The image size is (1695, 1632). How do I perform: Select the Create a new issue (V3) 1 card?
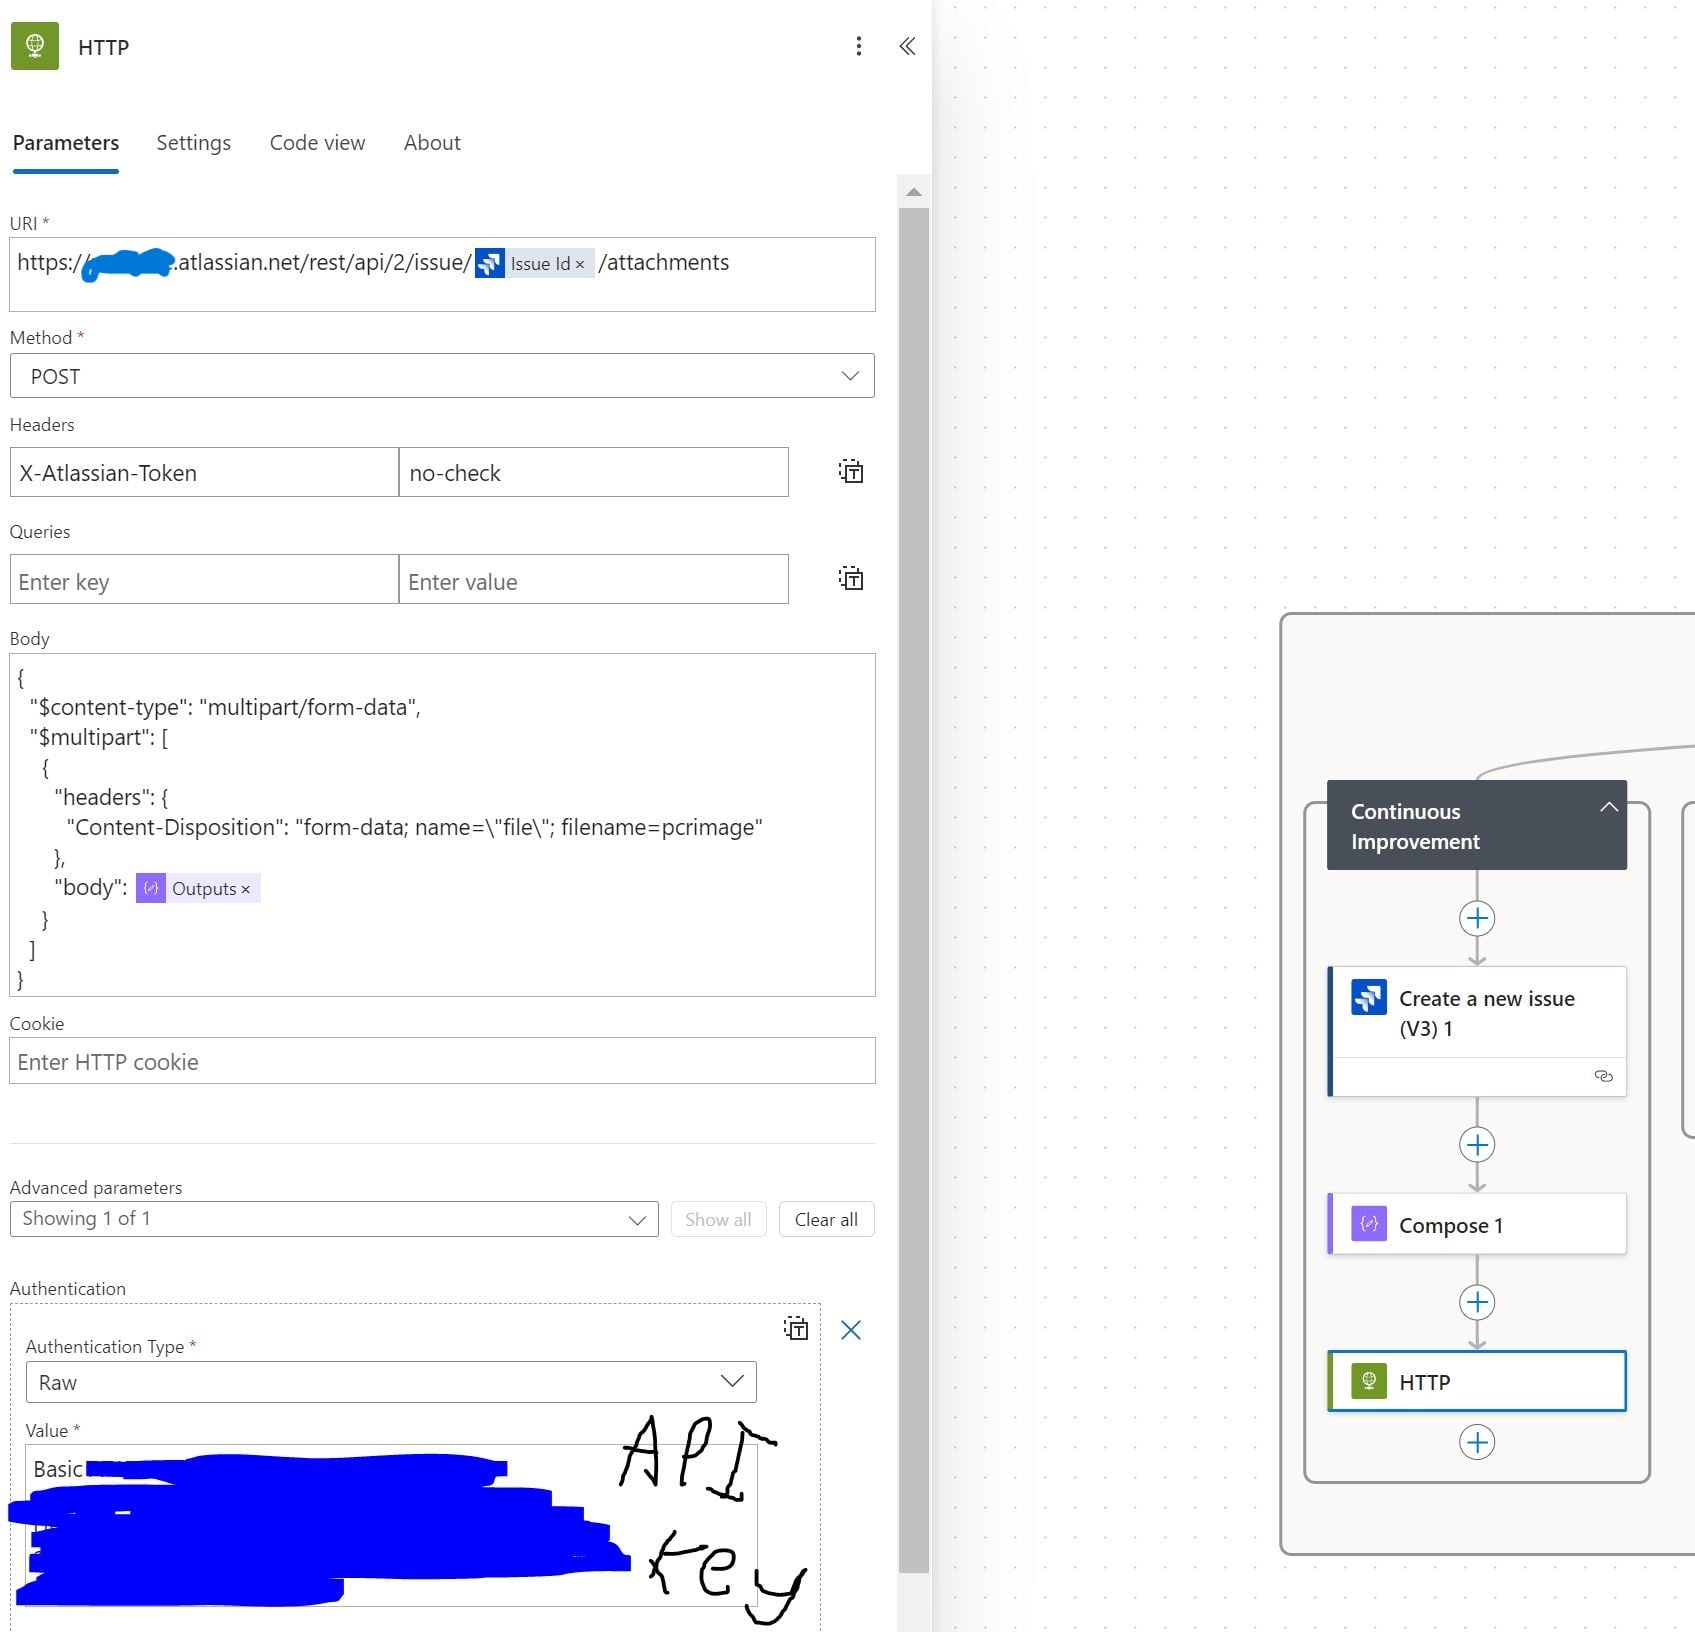1477,1031
